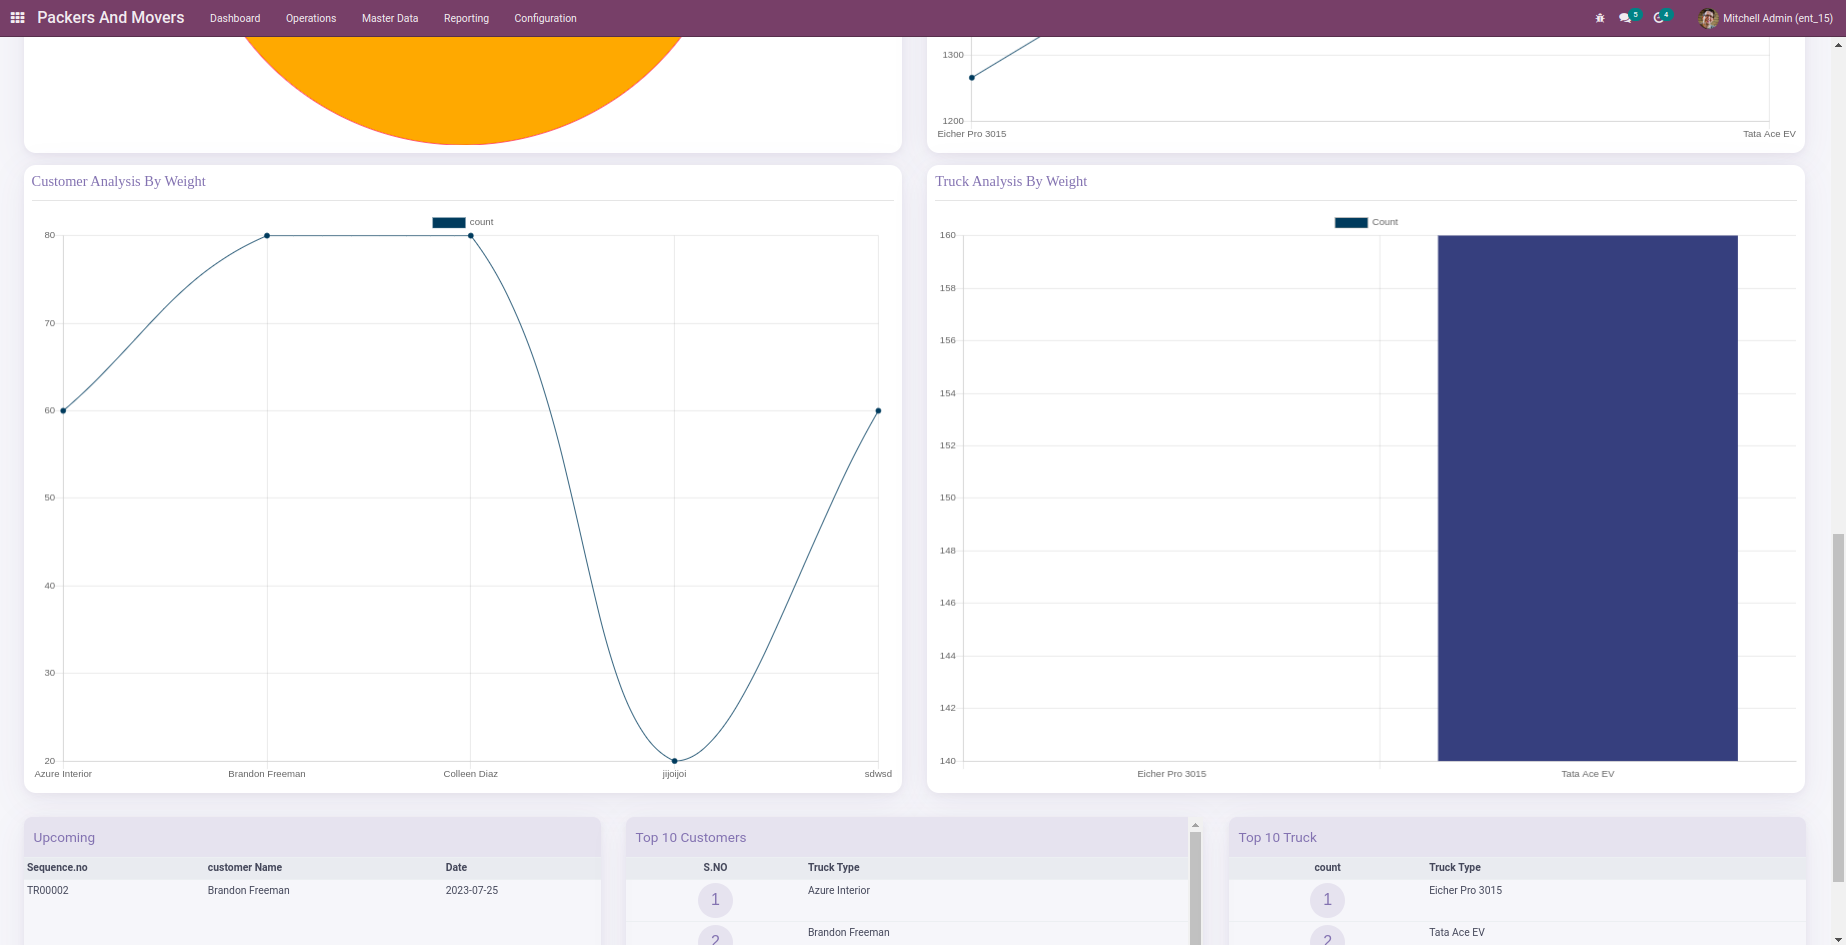Click the Top 10 Truck heading

click(1277, 838)
